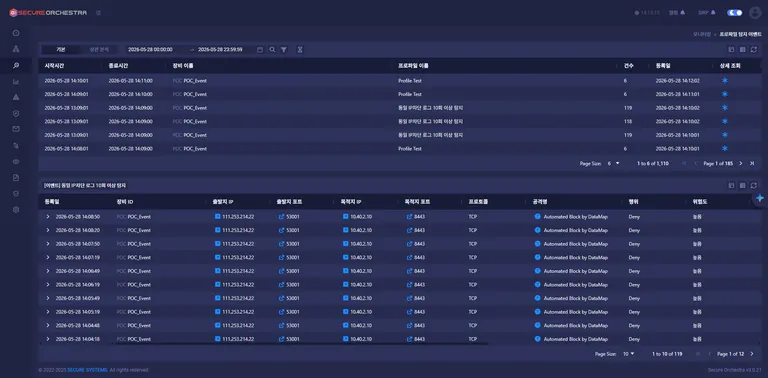The height and width of the screenshot is (378, 768).
Task: Jump to last page of 185
Action: point(752,164)
